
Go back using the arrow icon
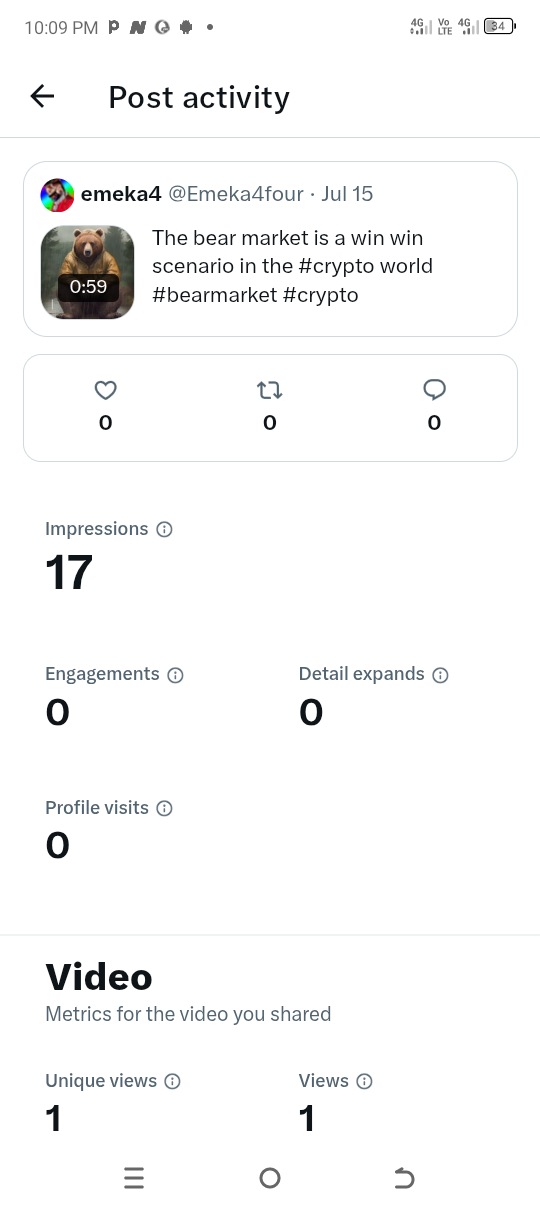click(42, 96)
